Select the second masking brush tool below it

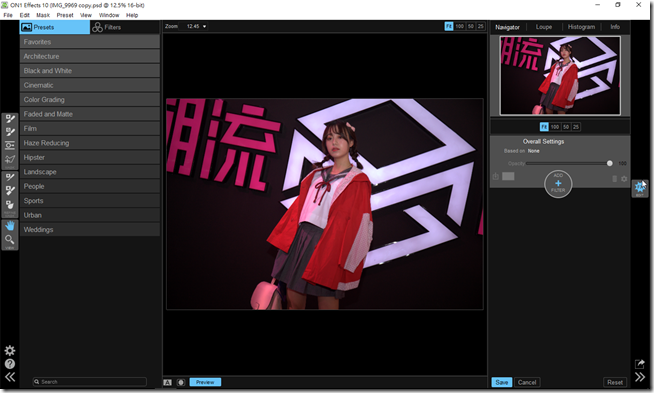10,132
